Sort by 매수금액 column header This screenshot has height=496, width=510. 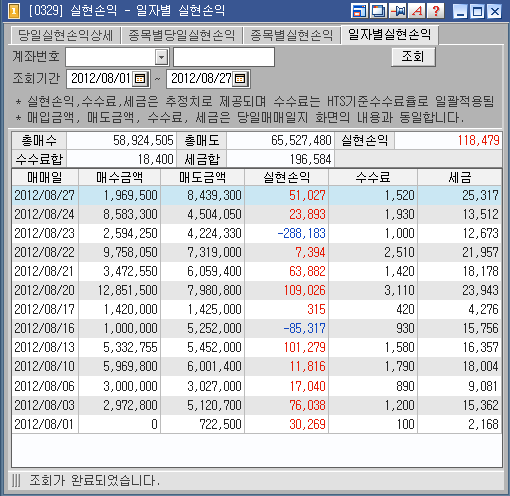(x=119, y=177)
